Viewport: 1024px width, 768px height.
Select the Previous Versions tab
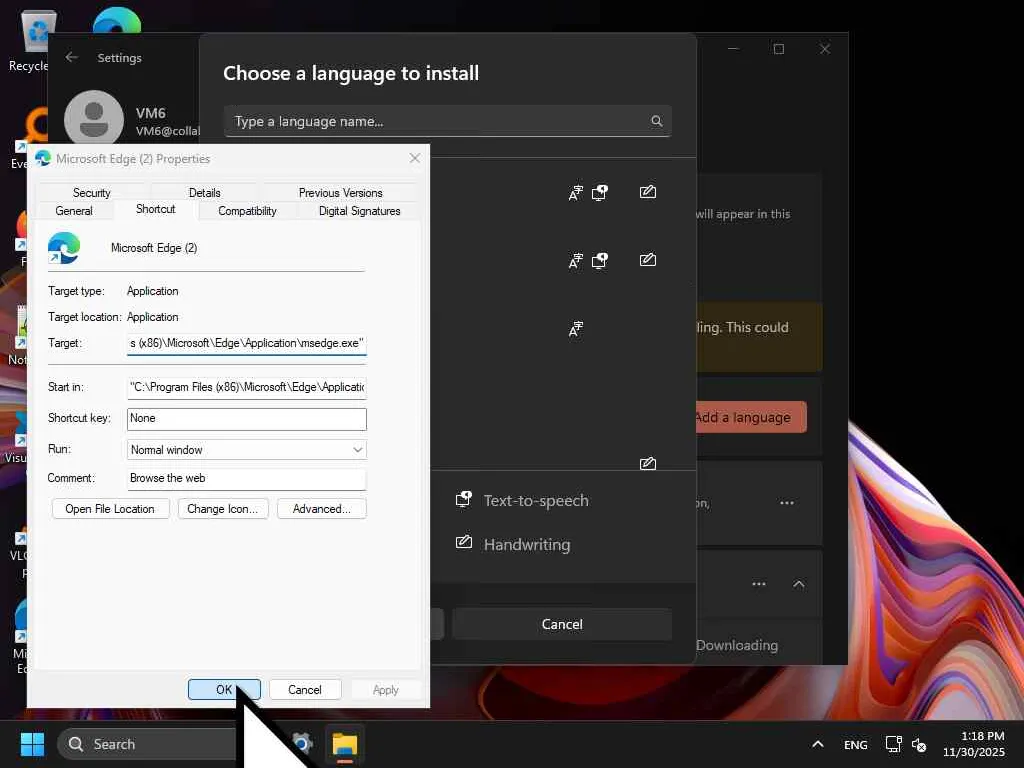tap(340, 193)
